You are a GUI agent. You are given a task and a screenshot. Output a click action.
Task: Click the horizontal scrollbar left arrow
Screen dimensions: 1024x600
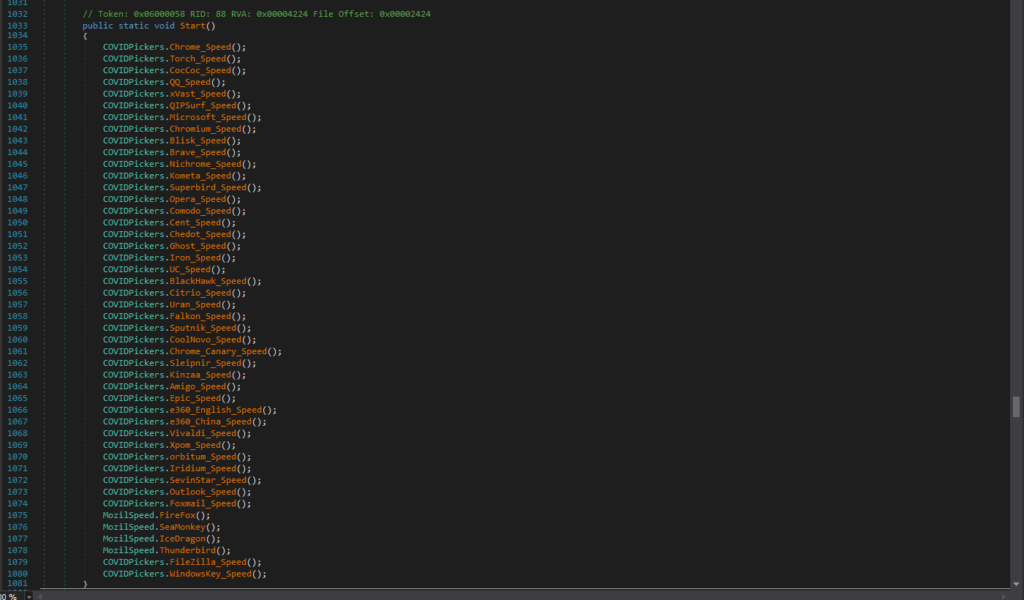click(x=41, y=595)
